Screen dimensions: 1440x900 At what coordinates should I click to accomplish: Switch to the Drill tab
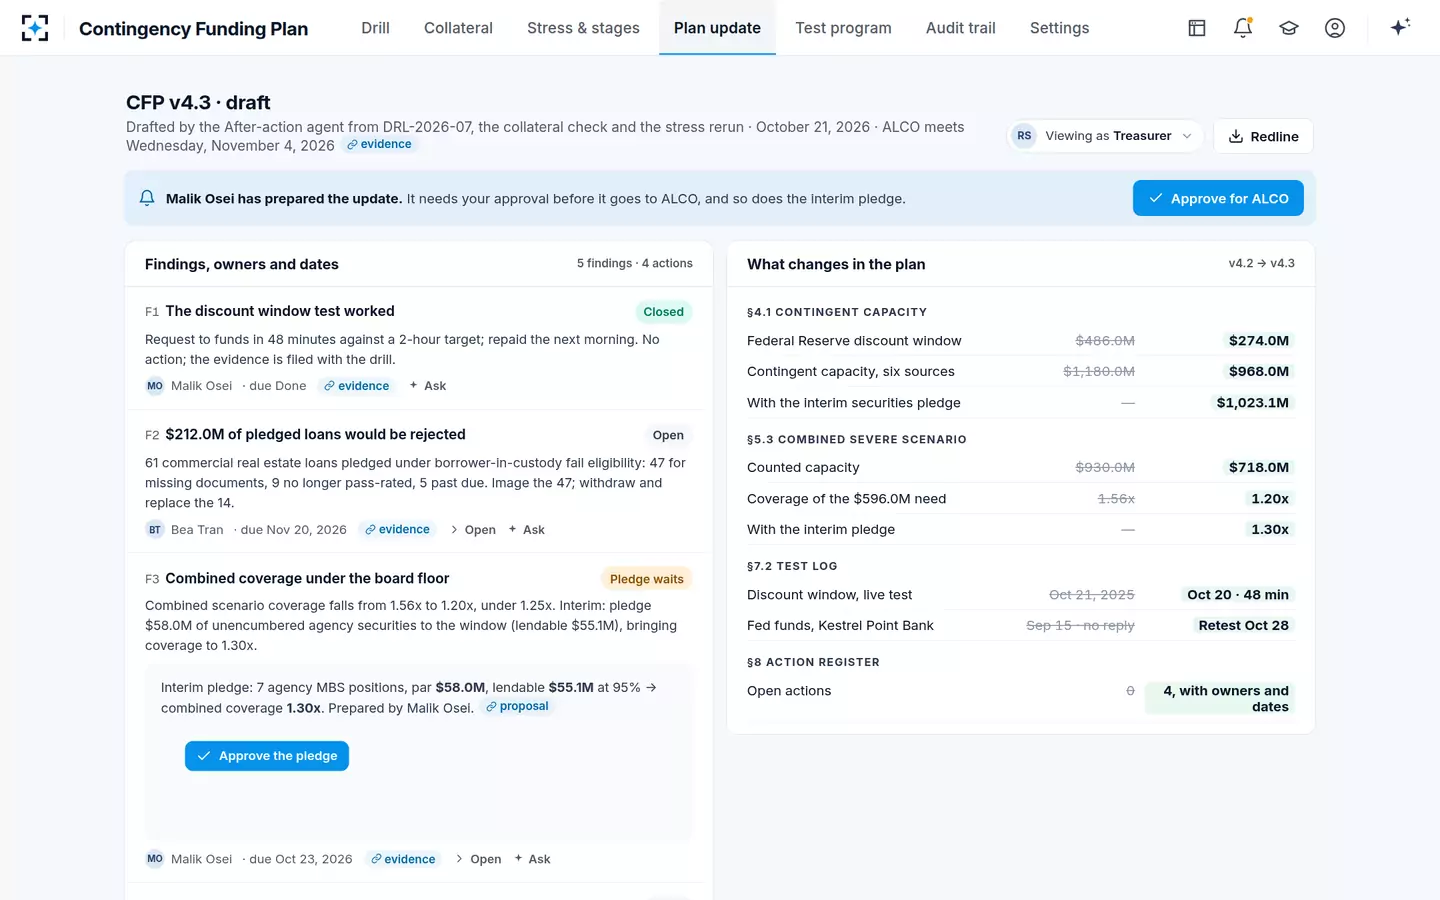click(375, 28)
